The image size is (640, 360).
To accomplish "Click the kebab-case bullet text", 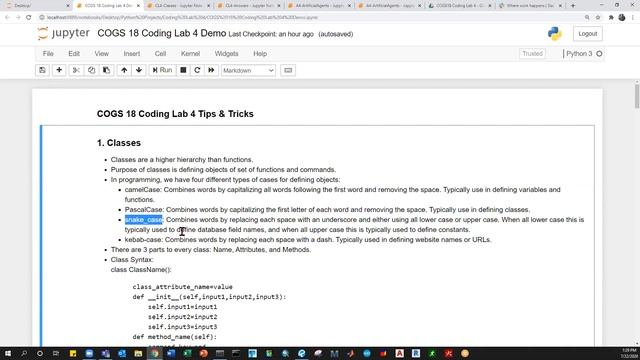I will click(x=308, y=240).
